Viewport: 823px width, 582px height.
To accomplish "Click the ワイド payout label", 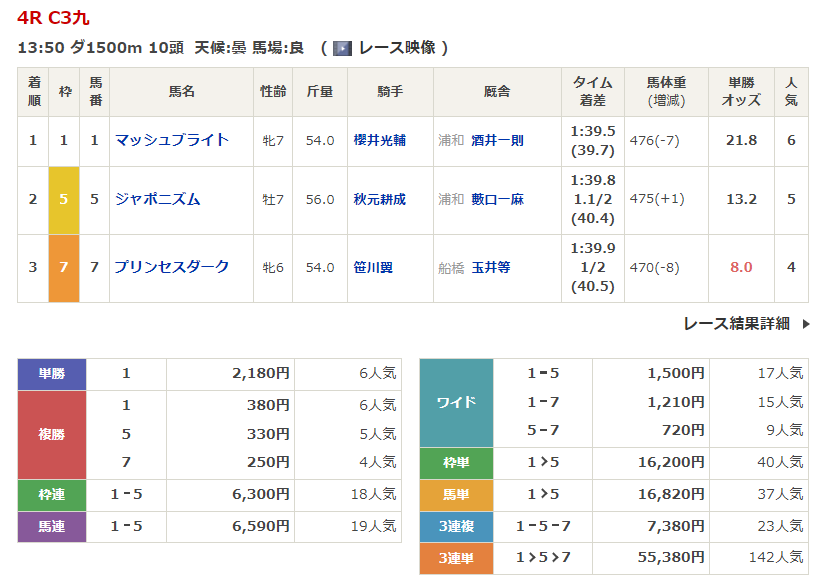I will tap(457, 403).
